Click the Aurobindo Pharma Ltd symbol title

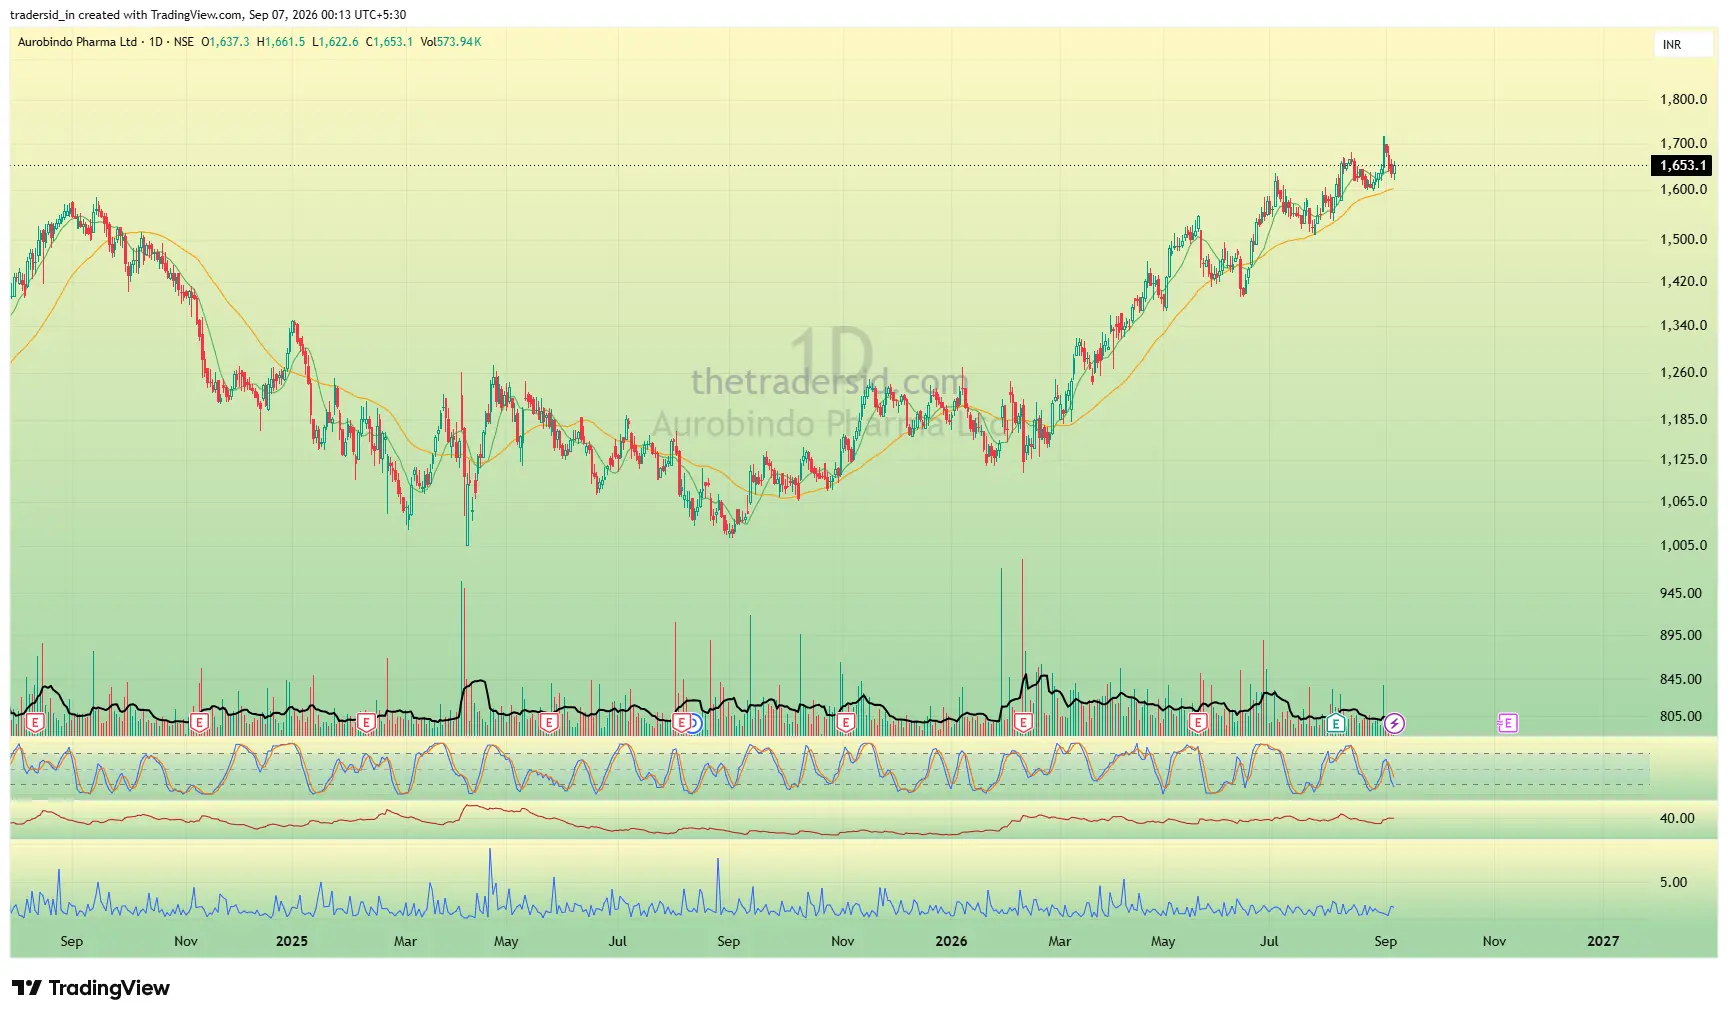[x=77, y=42]
